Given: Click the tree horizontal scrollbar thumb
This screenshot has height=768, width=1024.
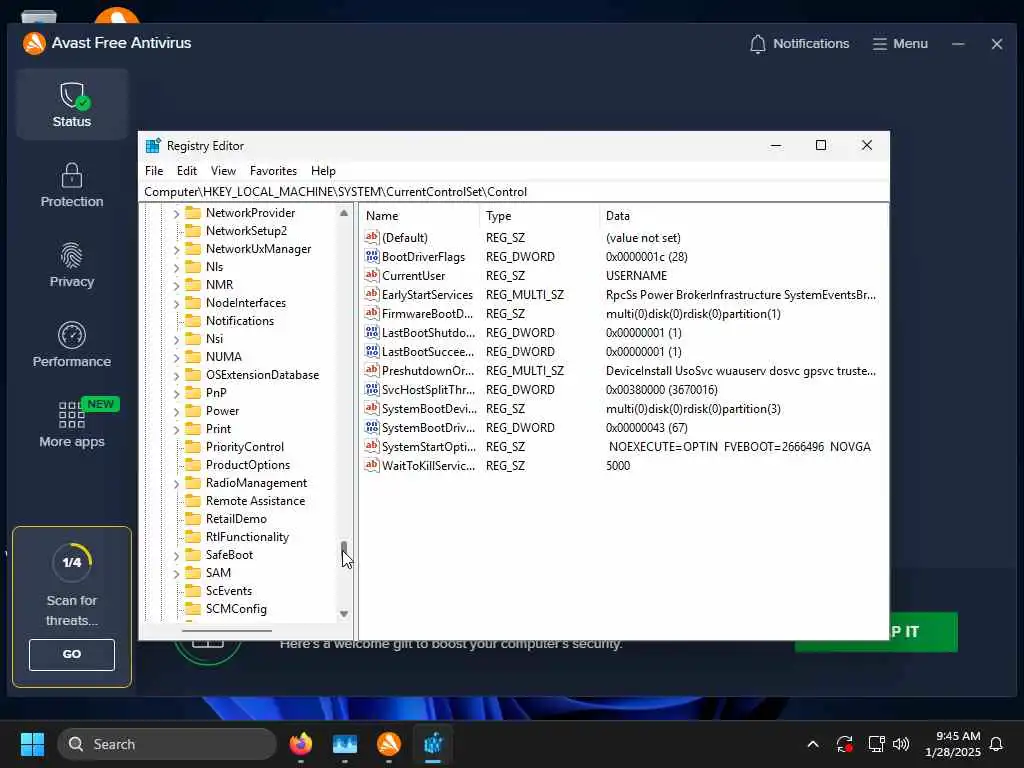Looking at the screenshot, I should 227,631.
